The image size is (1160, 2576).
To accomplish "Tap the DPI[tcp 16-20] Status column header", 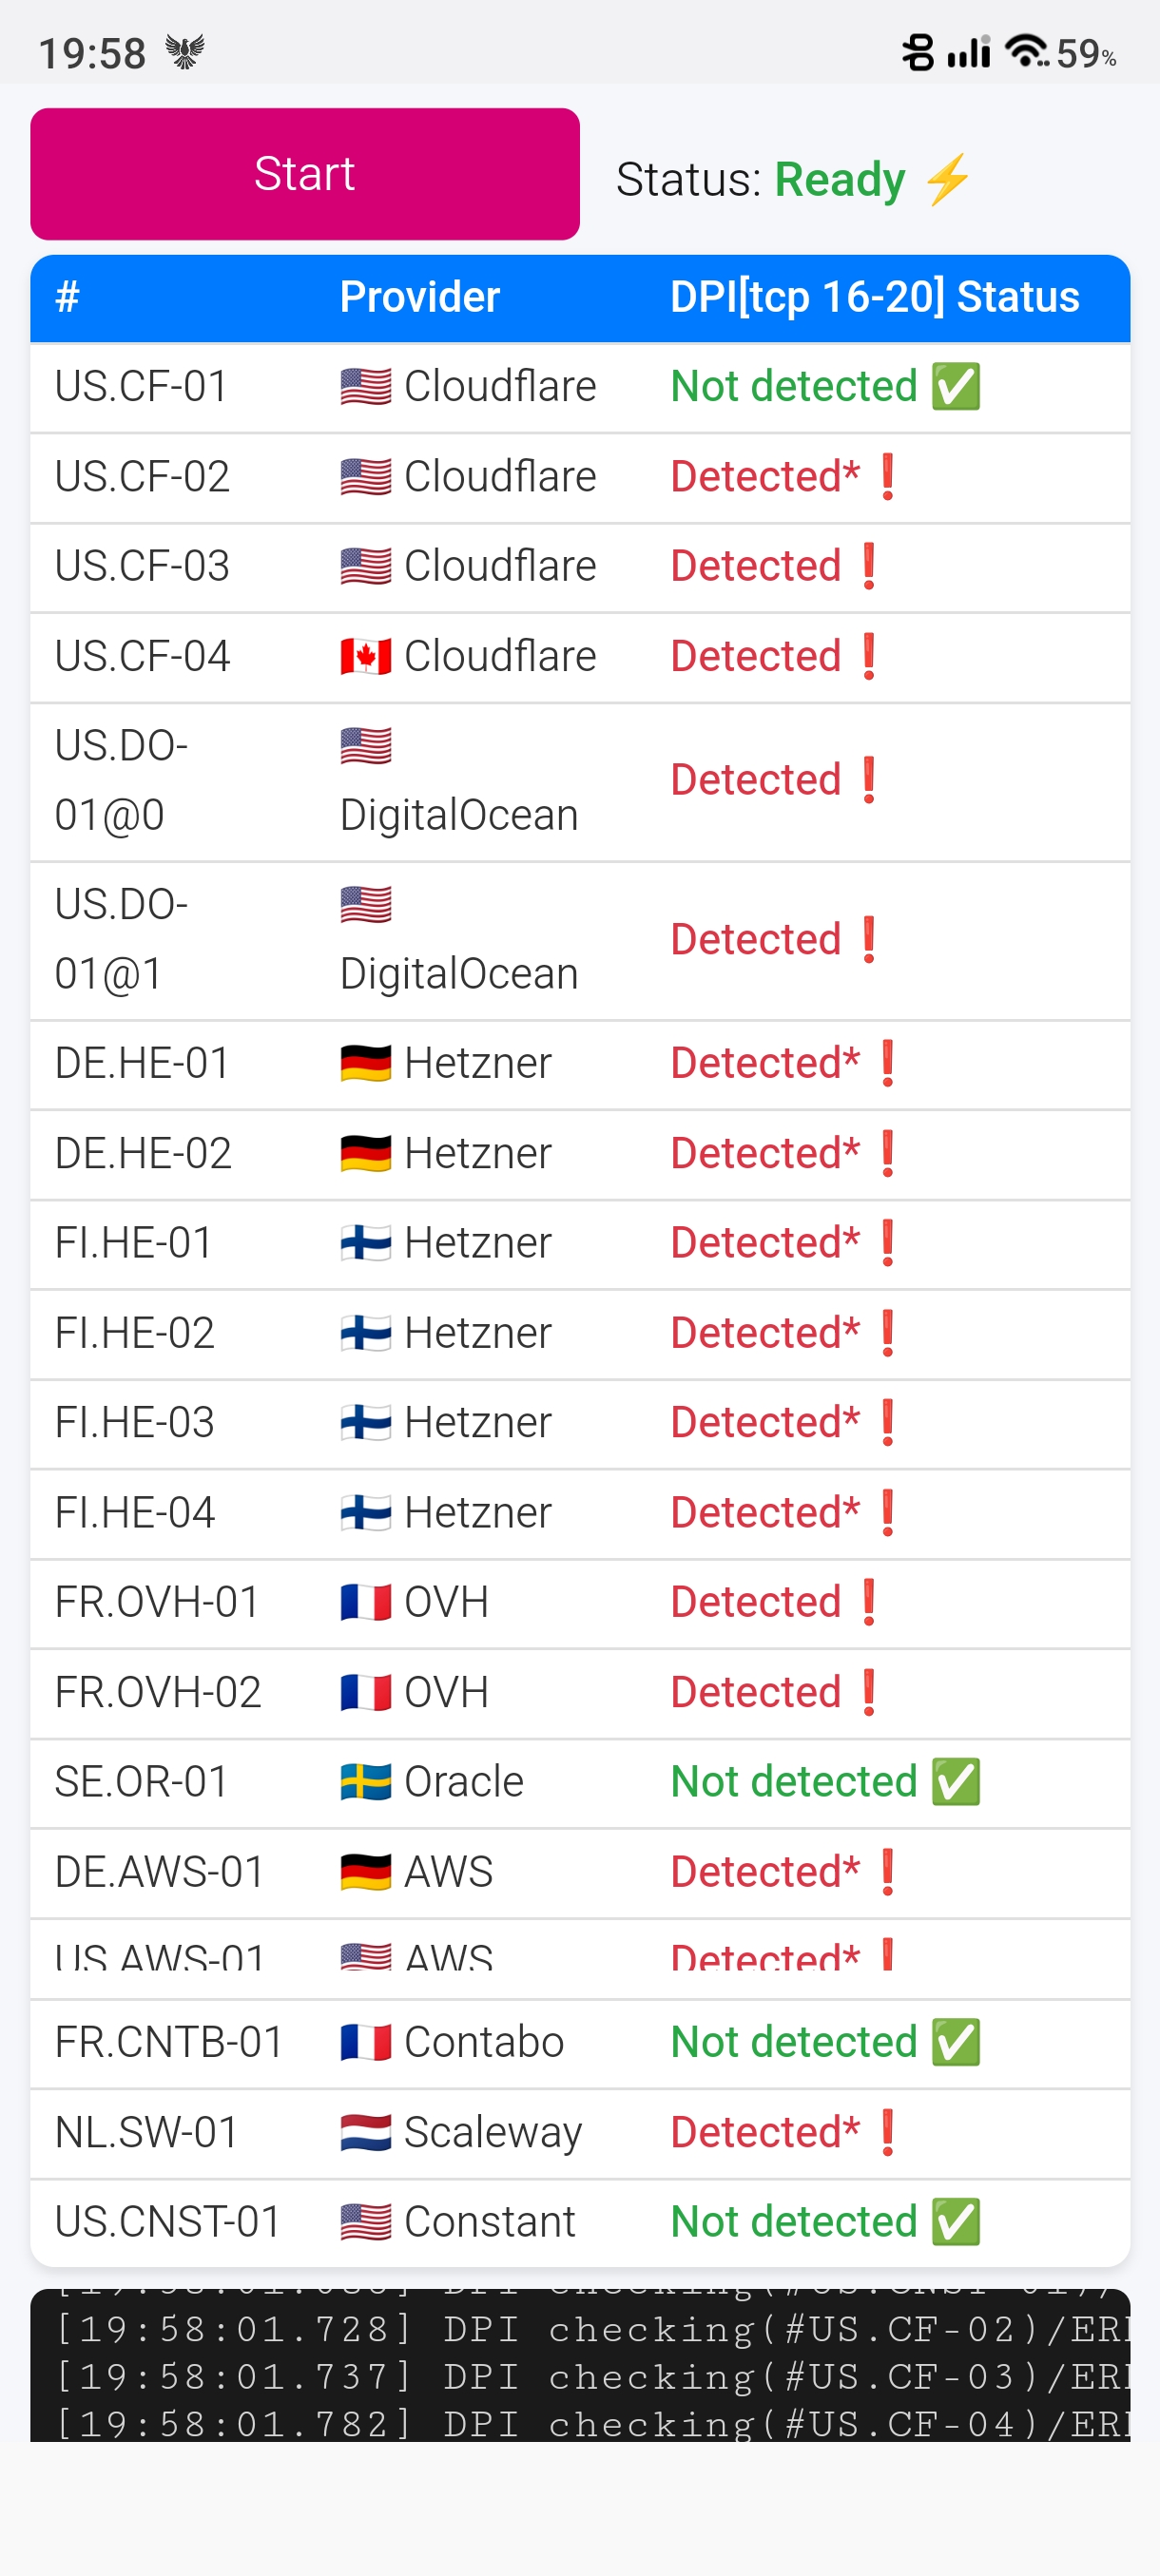I will (x=874, y=297).
